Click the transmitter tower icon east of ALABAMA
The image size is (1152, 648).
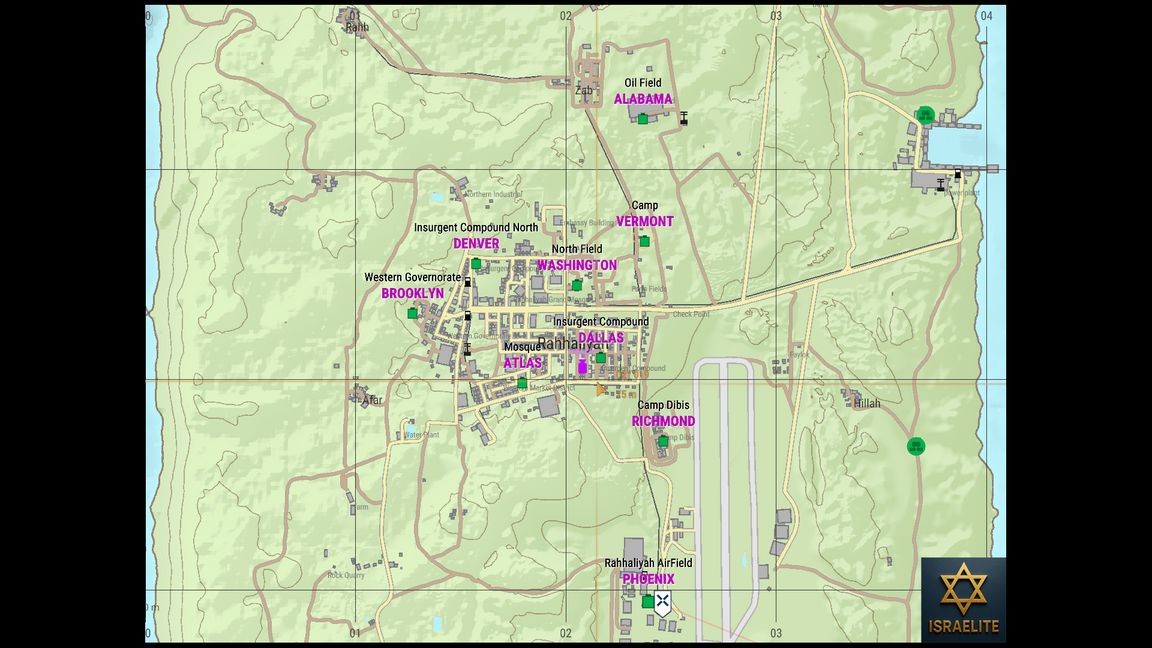coord(684,118)
